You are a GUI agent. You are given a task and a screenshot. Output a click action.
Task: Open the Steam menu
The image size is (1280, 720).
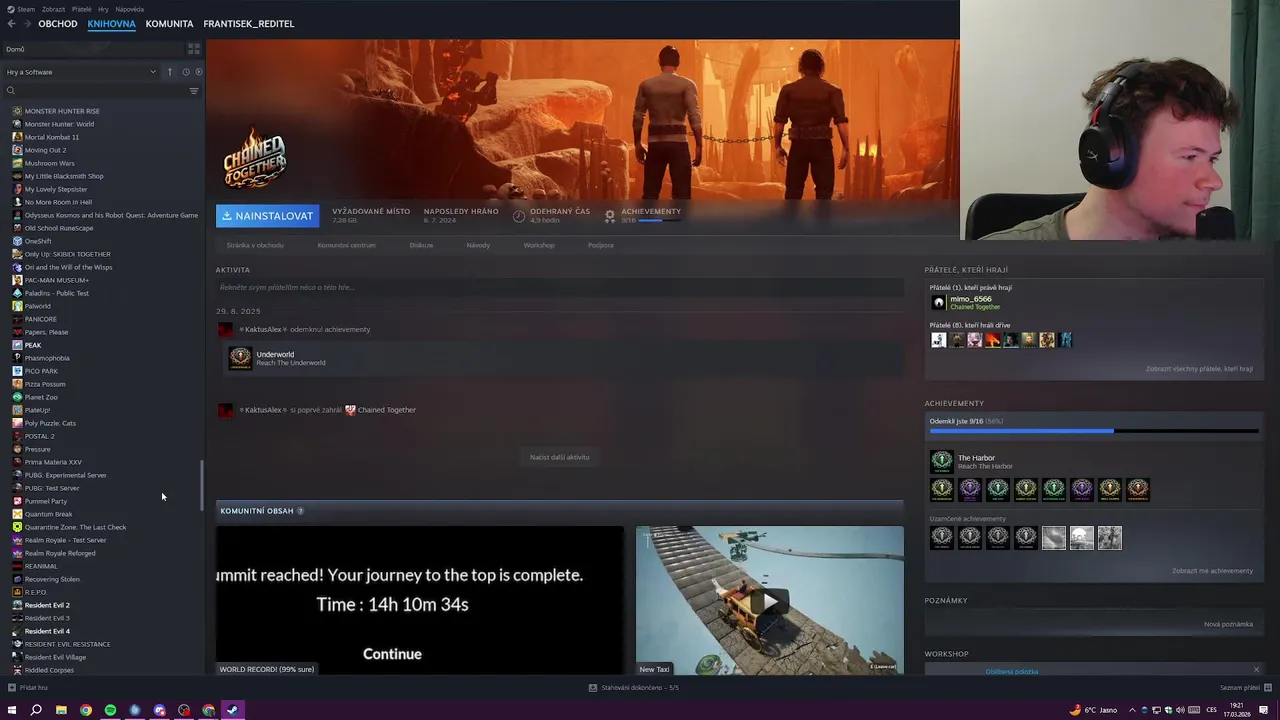pos(25,9)
